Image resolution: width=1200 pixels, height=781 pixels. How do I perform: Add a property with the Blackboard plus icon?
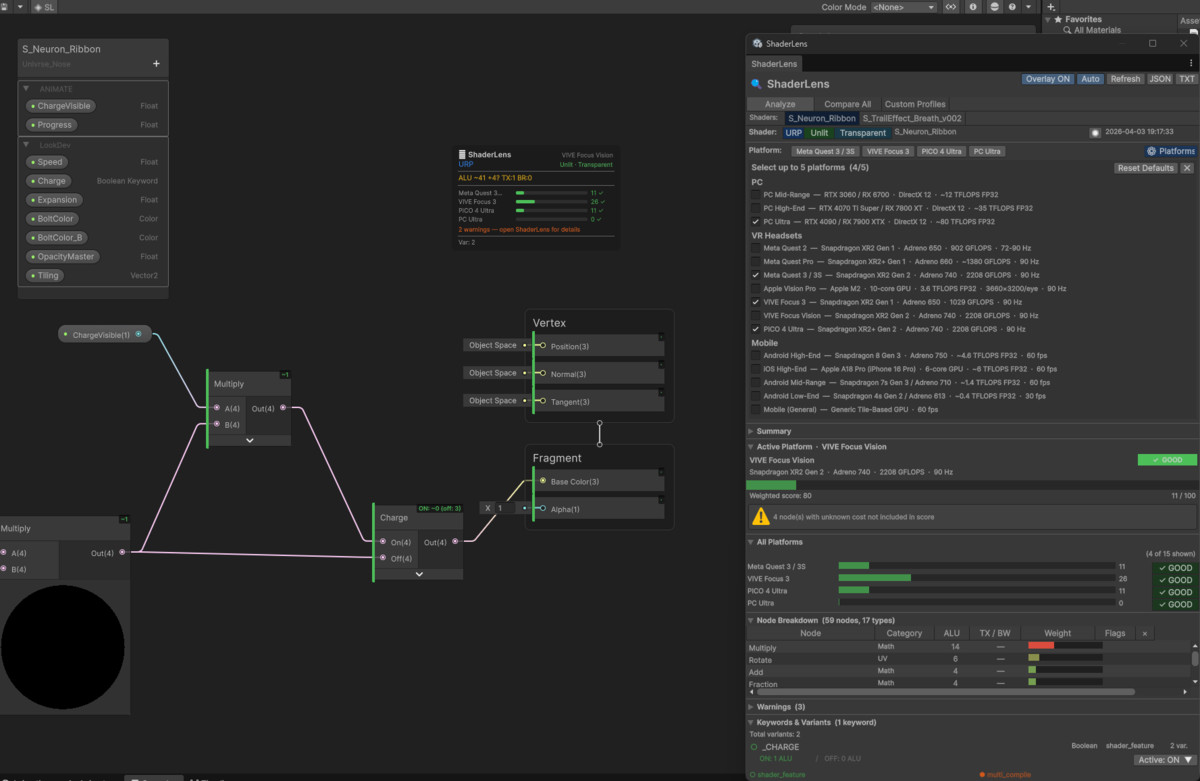click(156, 64)
